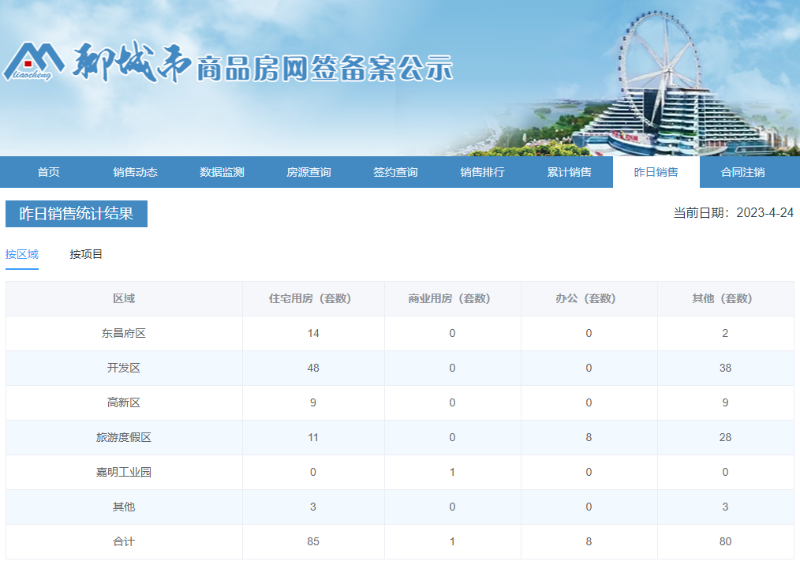Select the active 昨日销售 tab
Viewport: 800px width, 565px height.
[x=656, y=172]
